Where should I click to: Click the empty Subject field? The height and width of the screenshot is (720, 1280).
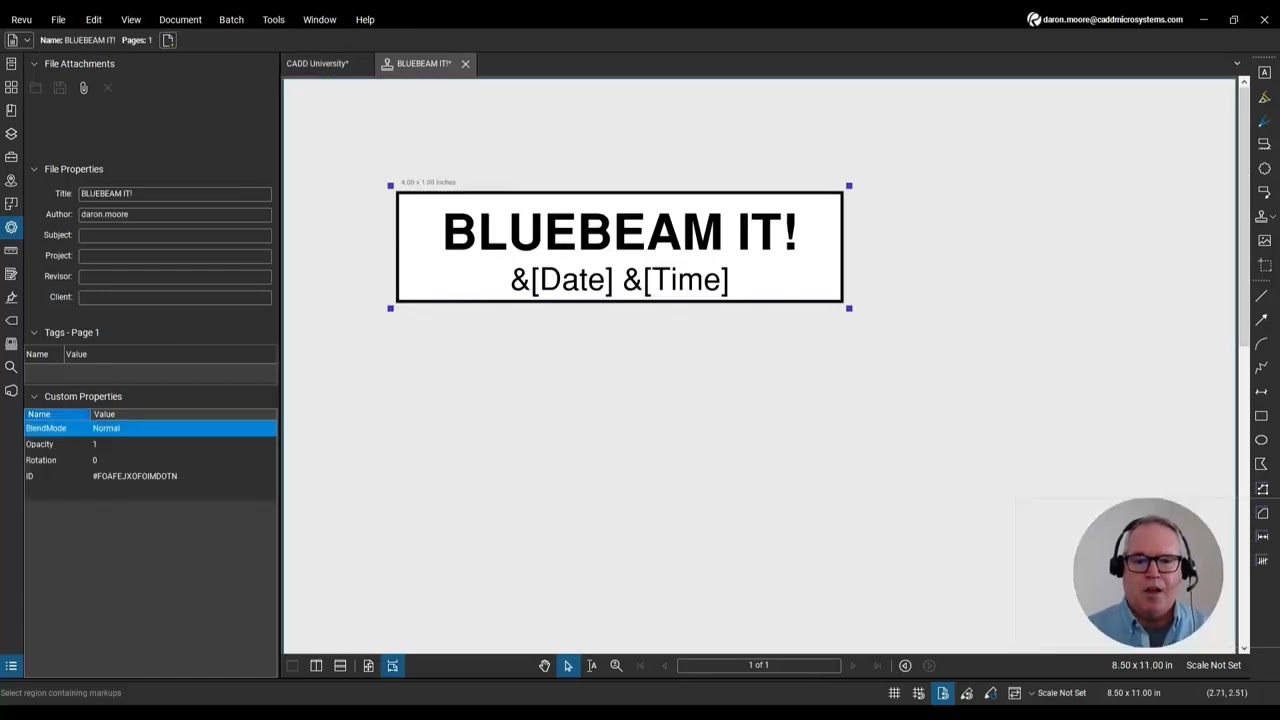click(x=175, y=235)
